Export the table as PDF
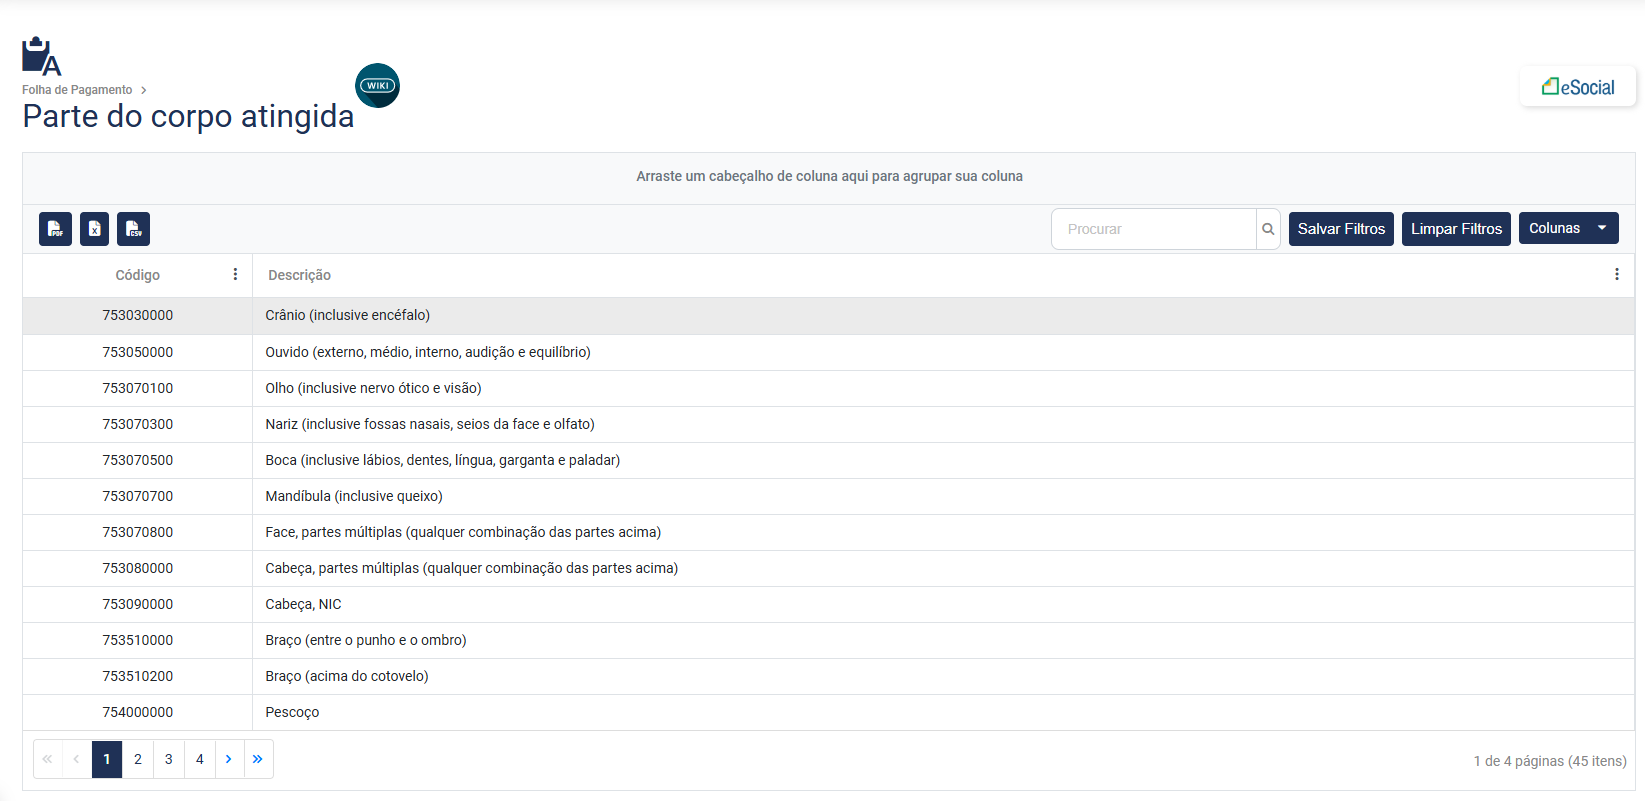This screenshot has width=1645, height=801. tap(55, 229)
